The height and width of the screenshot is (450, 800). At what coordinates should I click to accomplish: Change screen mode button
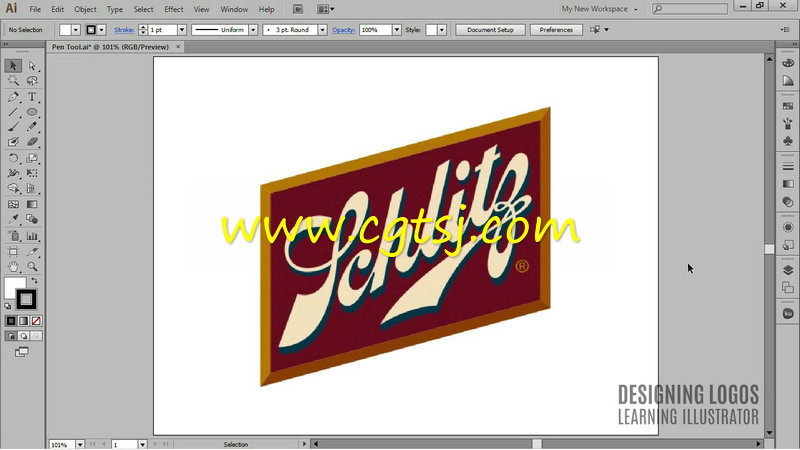[22, 352]
